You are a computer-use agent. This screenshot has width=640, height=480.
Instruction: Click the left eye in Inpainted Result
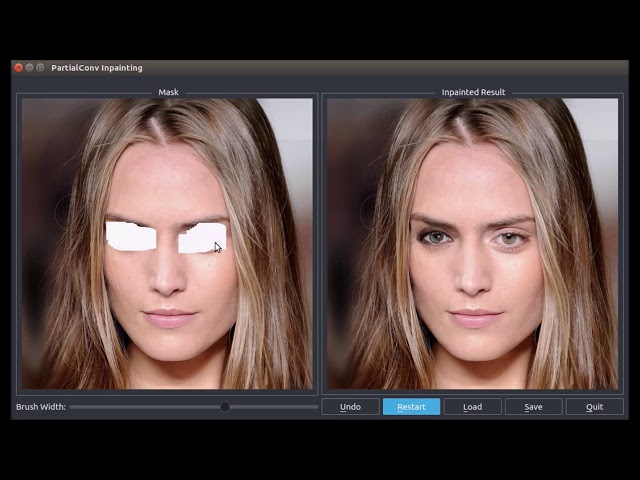[x=434, y=237]
